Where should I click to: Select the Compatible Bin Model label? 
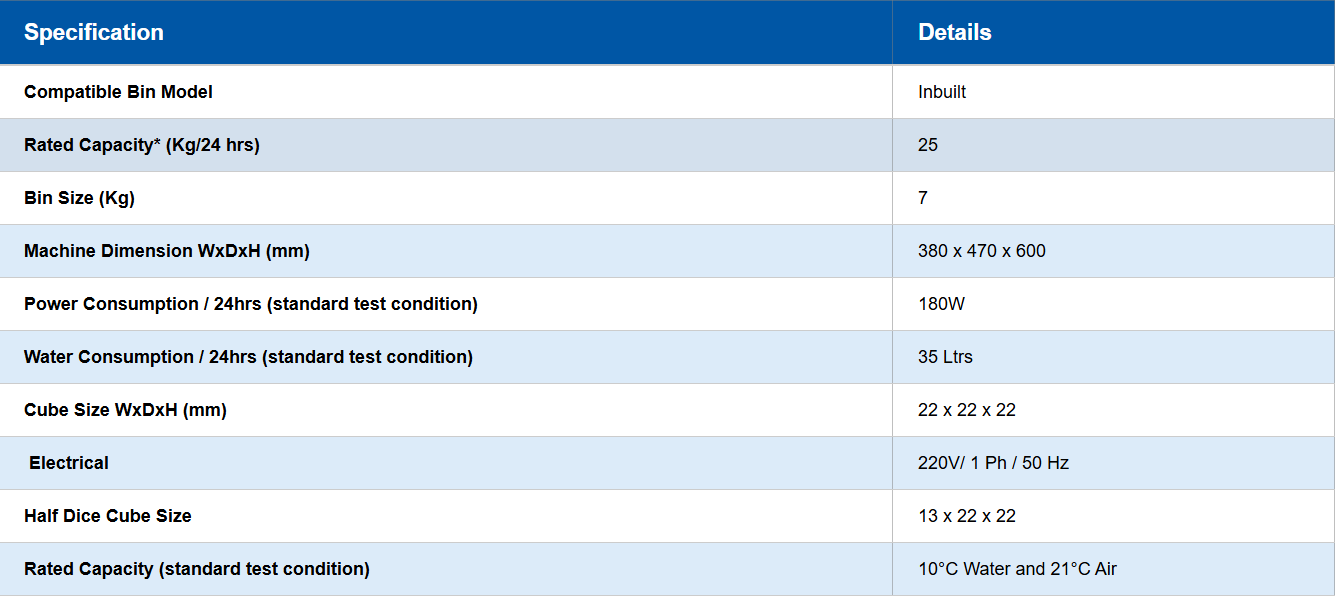118,92
